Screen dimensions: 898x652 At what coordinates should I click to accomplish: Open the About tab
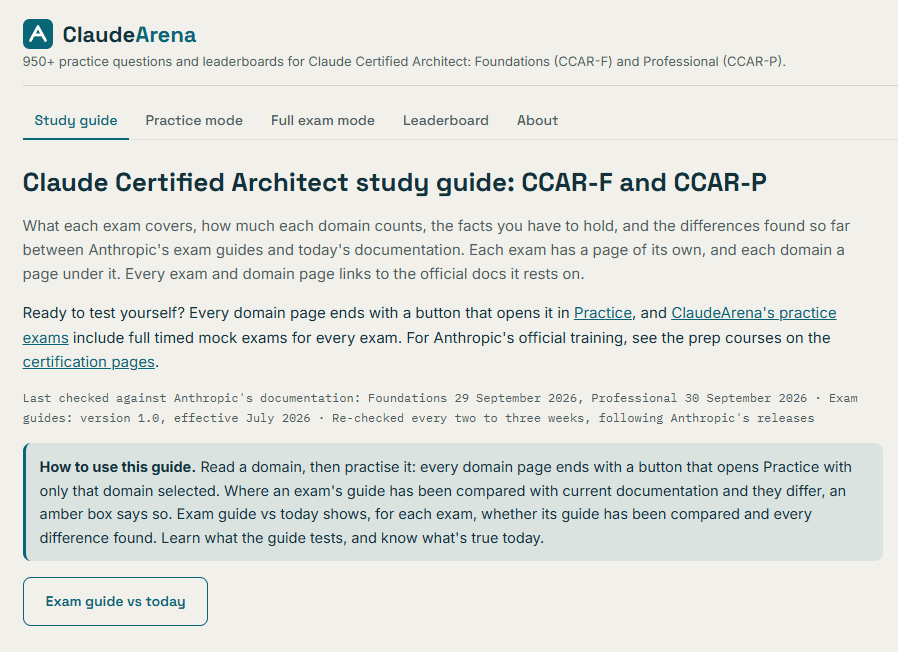pos(537,120)
